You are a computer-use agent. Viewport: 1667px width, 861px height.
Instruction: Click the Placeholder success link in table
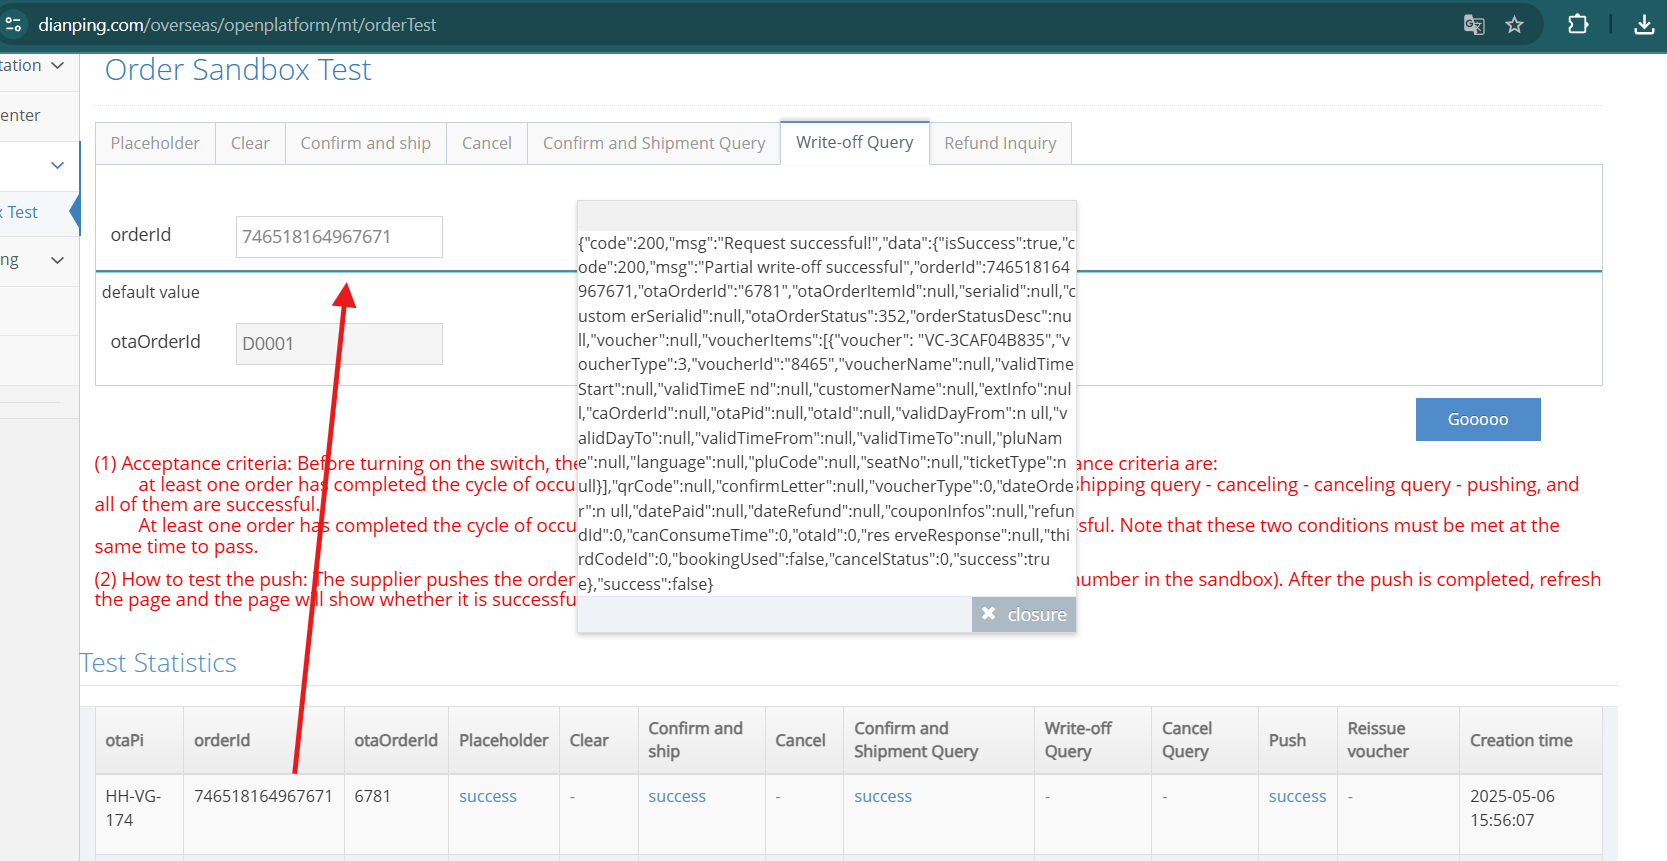coord(488,797)
